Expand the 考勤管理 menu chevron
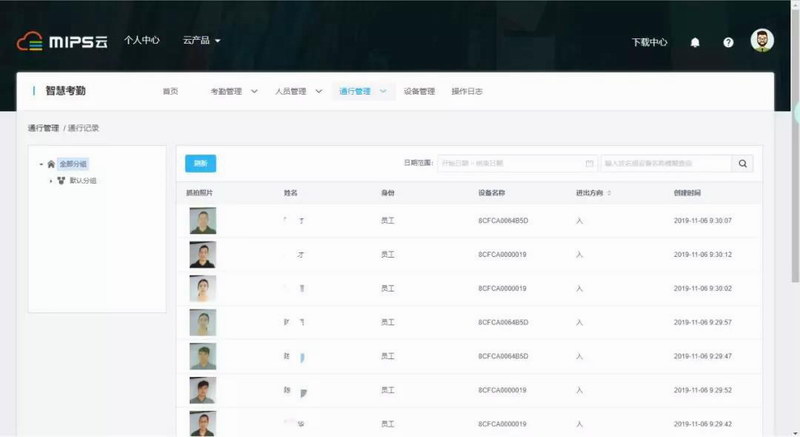Image resolution: width=800 pixels, height=437 pixels. click(x=254, y=91)
